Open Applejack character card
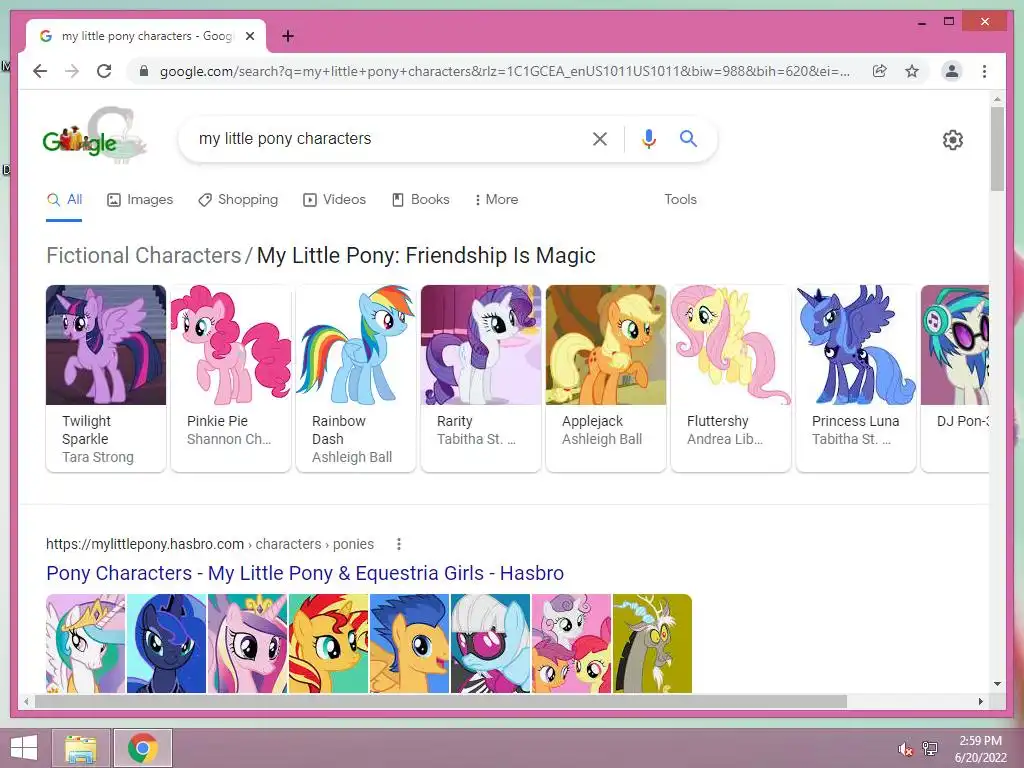1024x768 pixels. (x=606, y=377)
